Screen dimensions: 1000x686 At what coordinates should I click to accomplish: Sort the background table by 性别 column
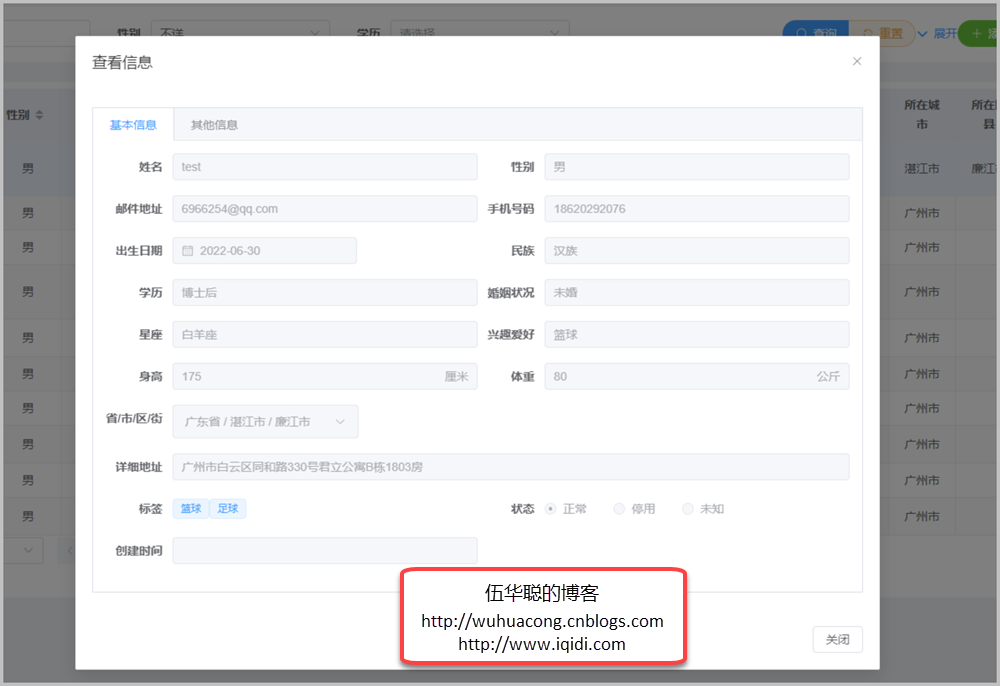click(x=40, y=115)
